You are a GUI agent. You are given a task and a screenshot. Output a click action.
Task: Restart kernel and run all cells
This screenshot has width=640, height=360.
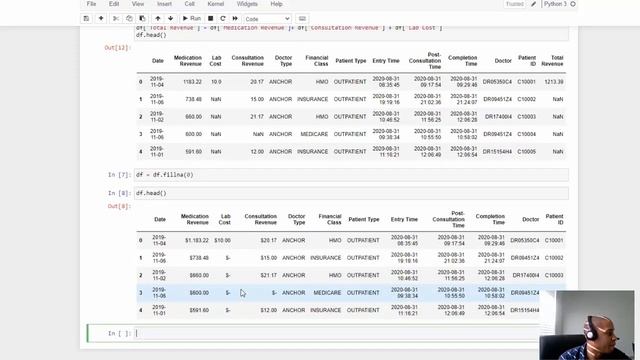click(x=235, y=19)
